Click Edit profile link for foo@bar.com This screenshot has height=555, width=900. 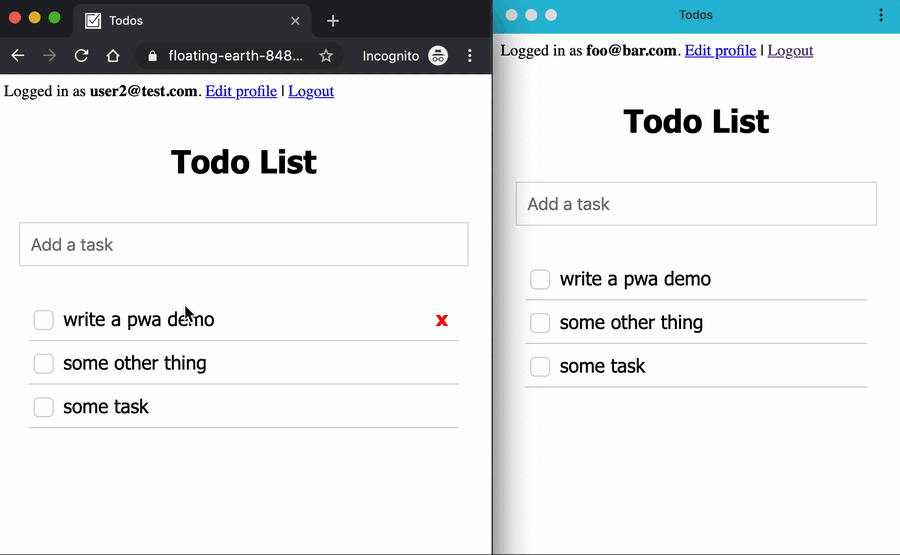720,51
